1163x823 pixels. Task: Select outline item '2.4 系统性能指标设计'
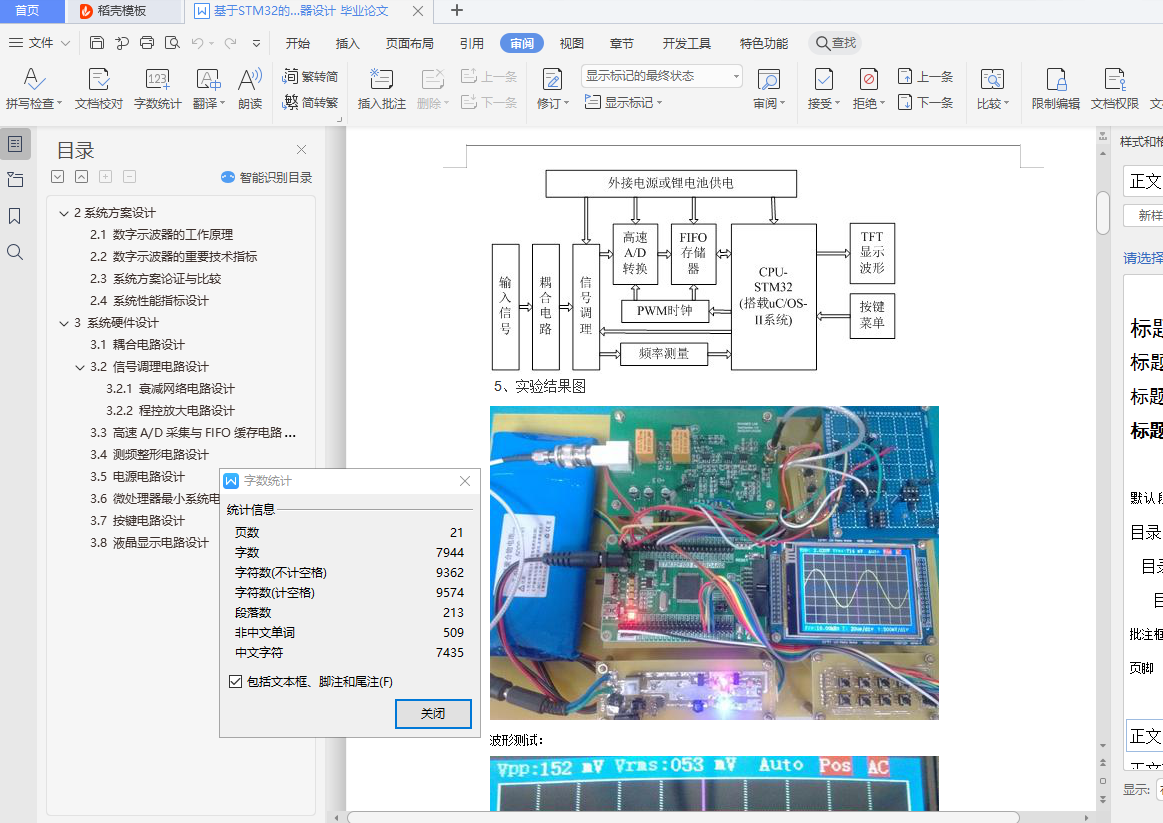(149, 301)
